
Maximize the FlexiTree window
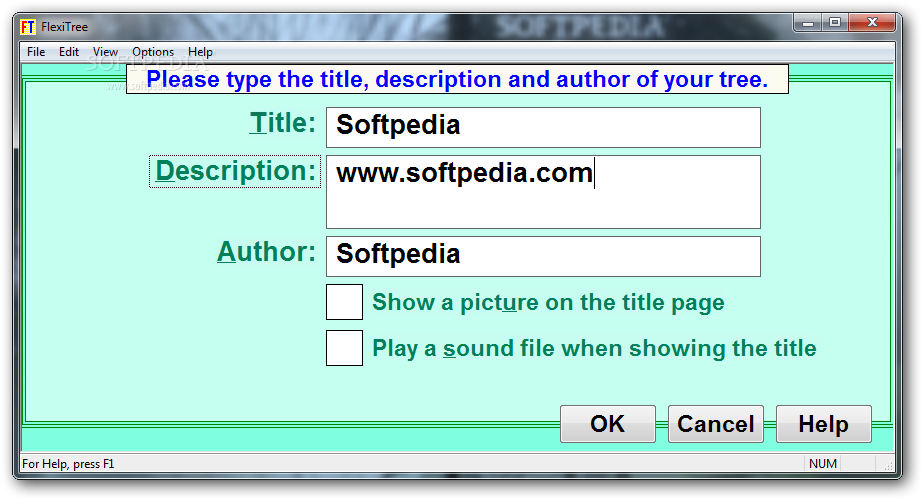tap(834, 21)
